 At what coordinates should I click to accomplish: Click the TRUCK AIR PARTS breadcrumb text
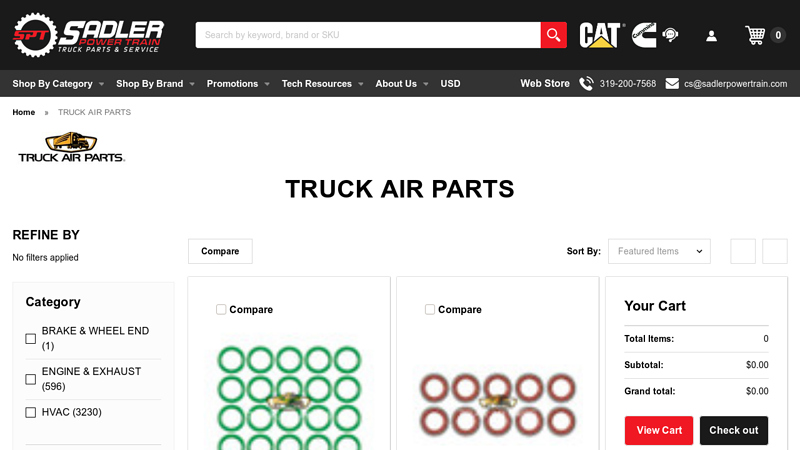pyautogui.click(x=94, y=112)
